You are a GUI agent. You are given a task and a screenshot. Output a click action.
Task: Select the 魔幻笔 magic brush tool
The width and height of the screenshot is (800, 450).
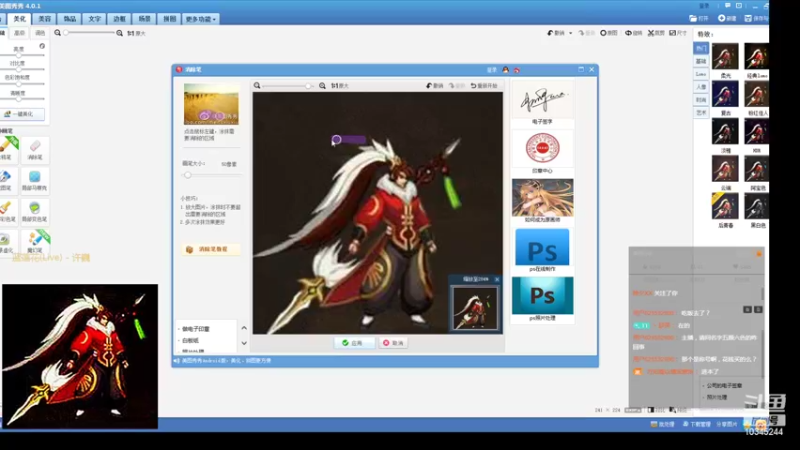[35, 241]
